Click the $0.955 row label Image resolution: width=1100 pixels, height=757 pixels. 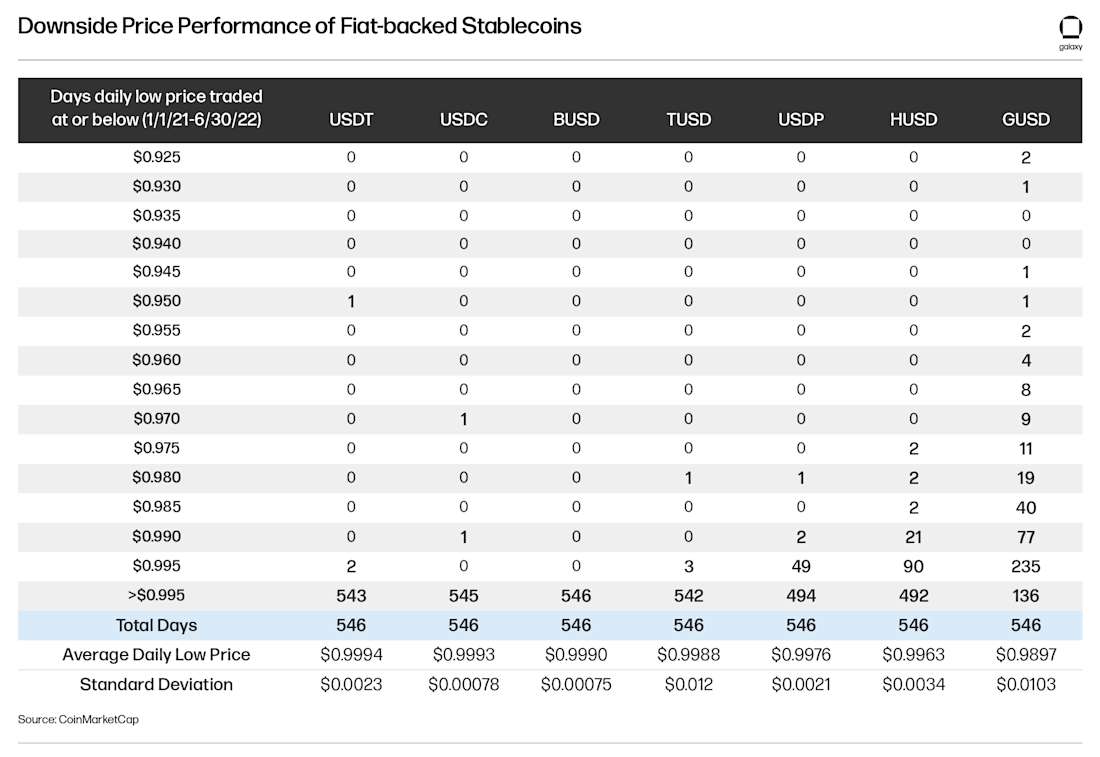(x=156, y=330)
